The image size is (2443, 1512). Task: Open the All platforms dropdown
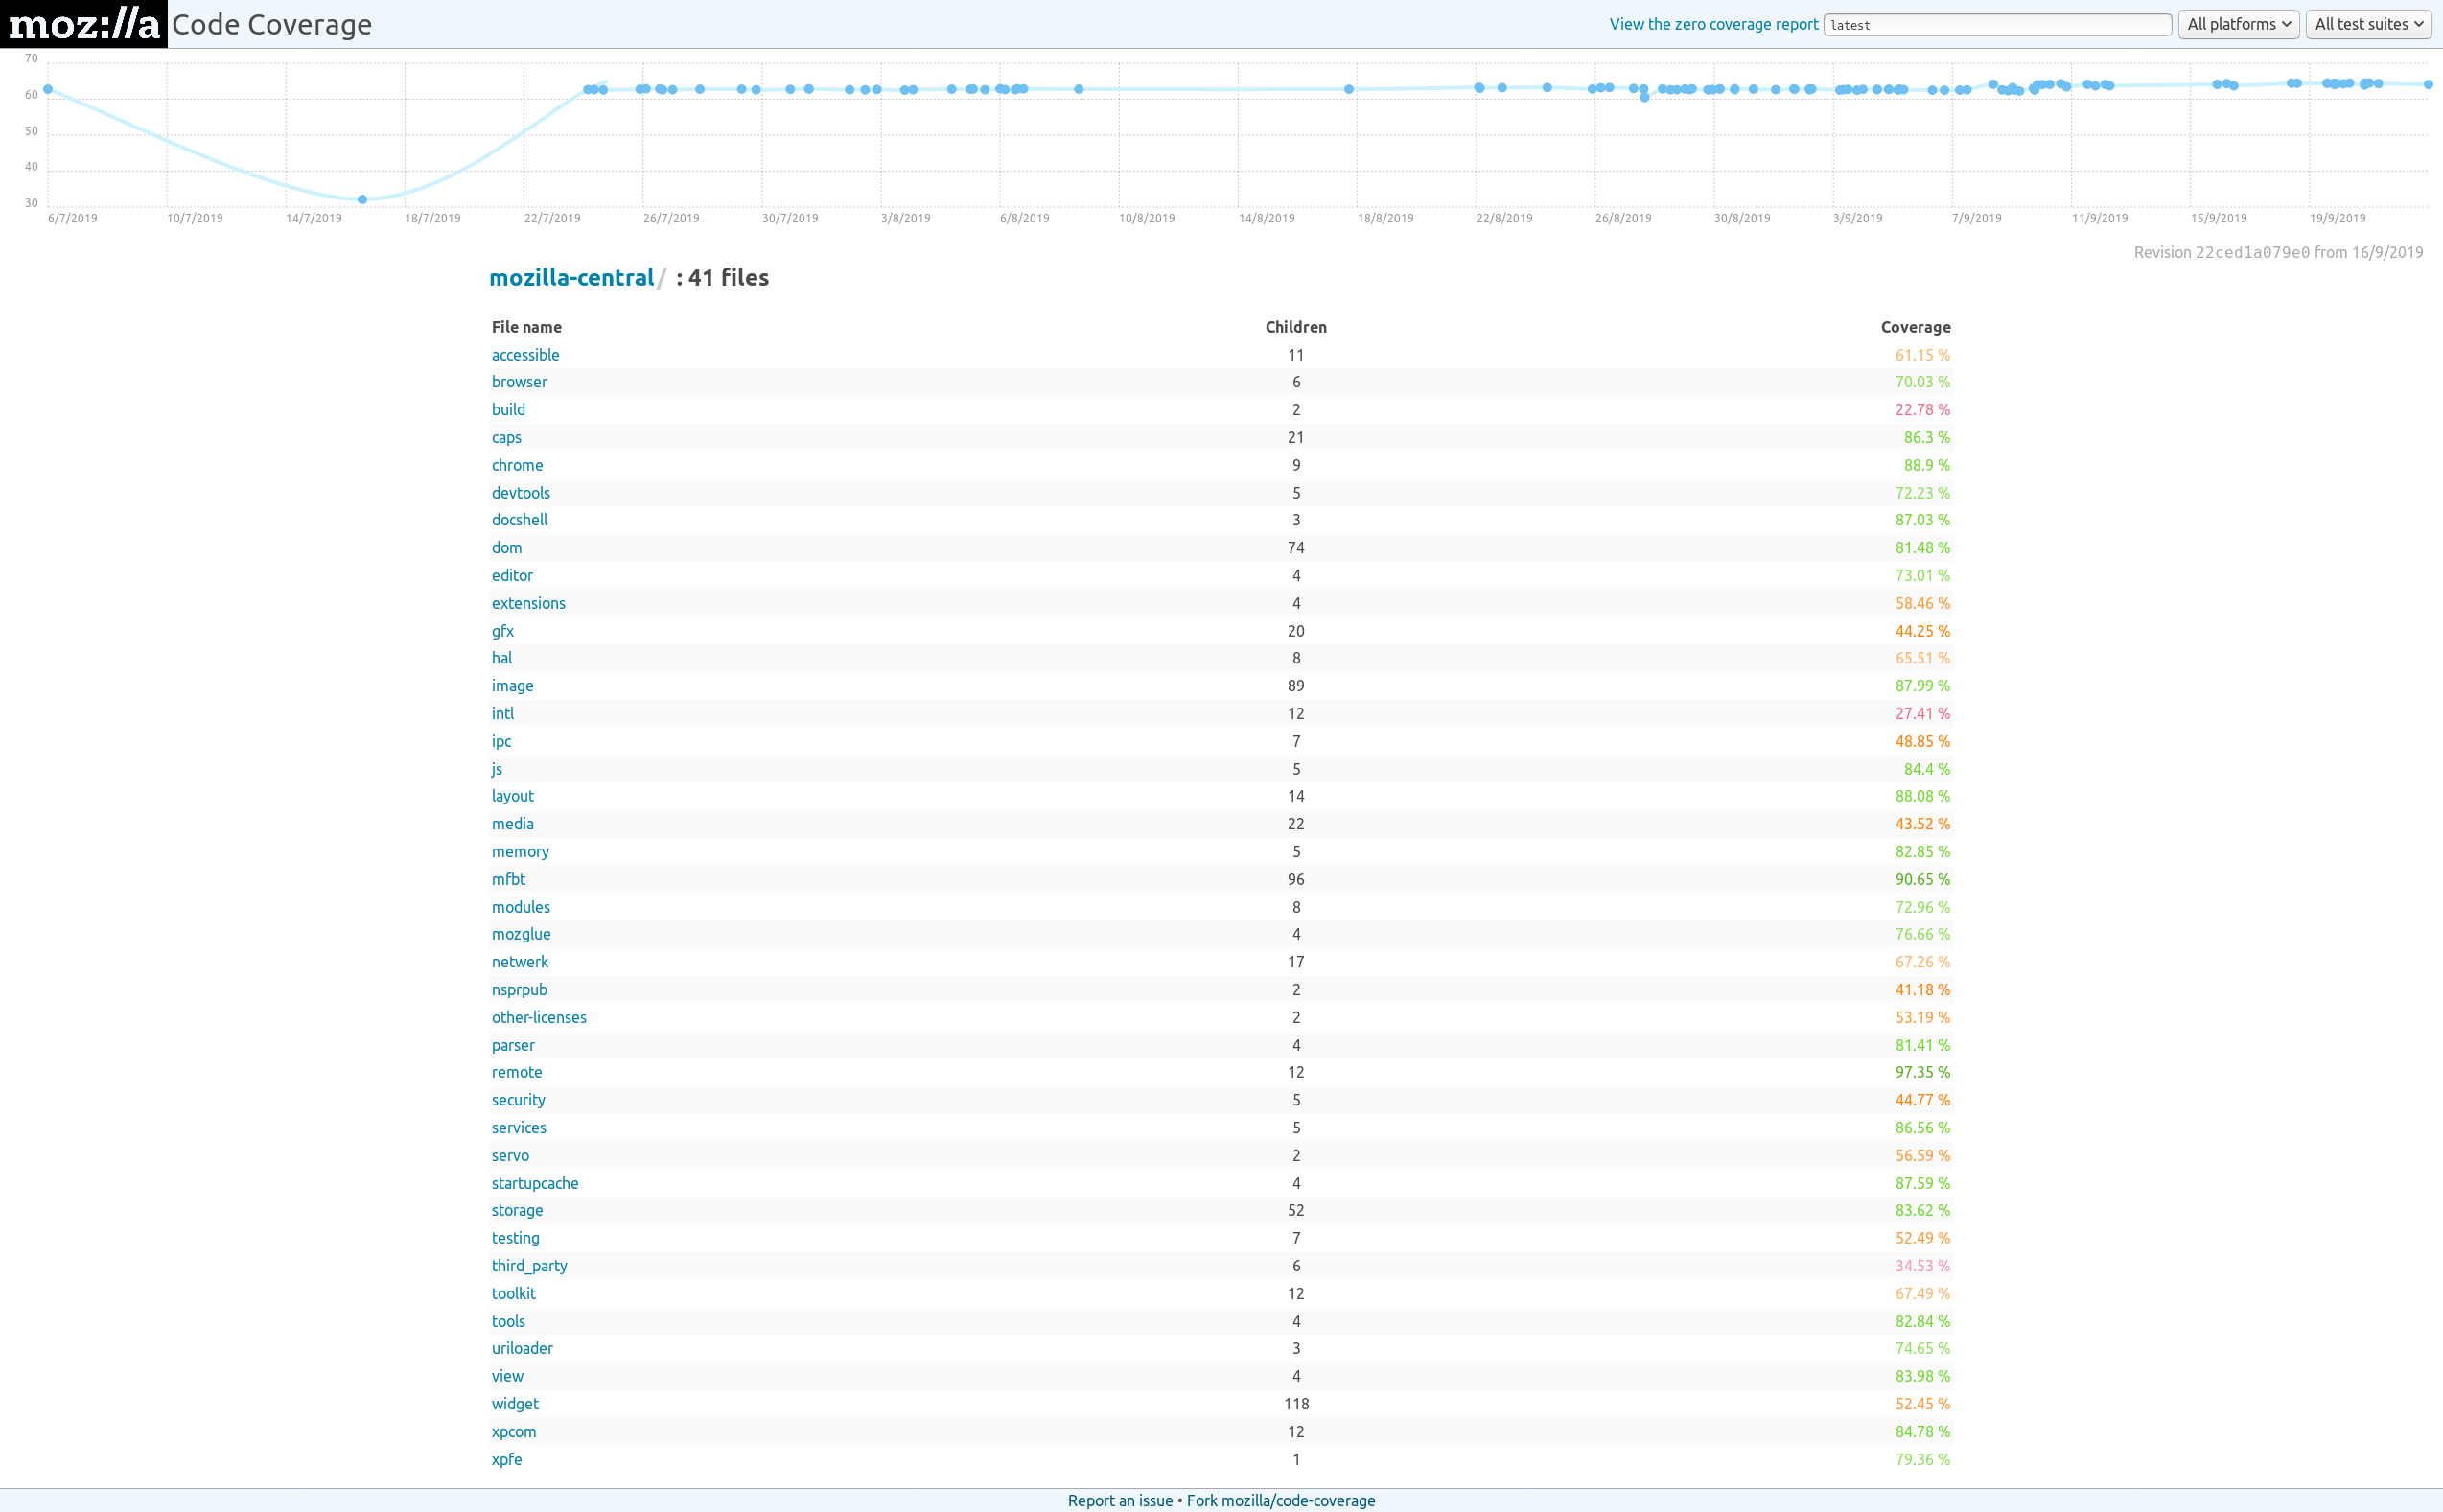coord(2238,24)
